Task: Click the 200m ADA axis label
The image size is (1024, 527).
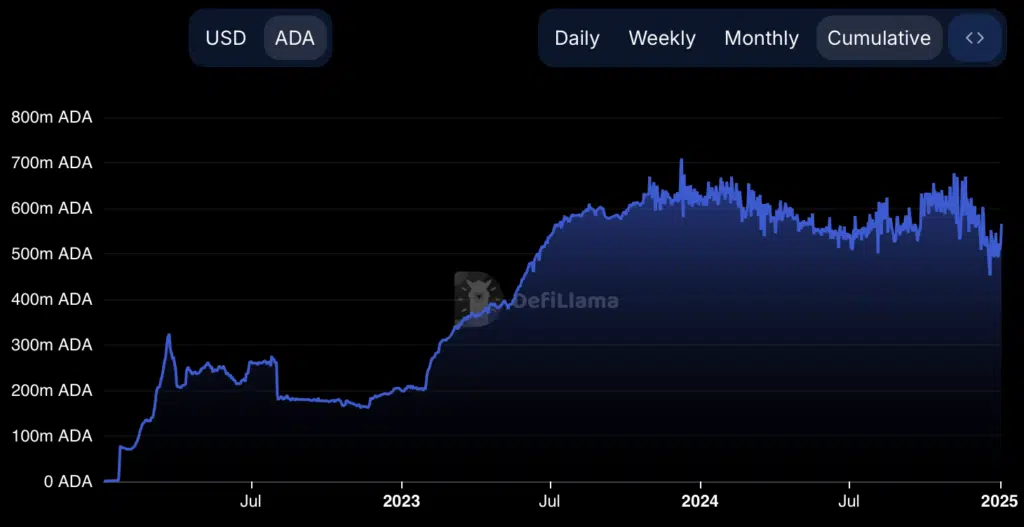Action: [52, 391]
